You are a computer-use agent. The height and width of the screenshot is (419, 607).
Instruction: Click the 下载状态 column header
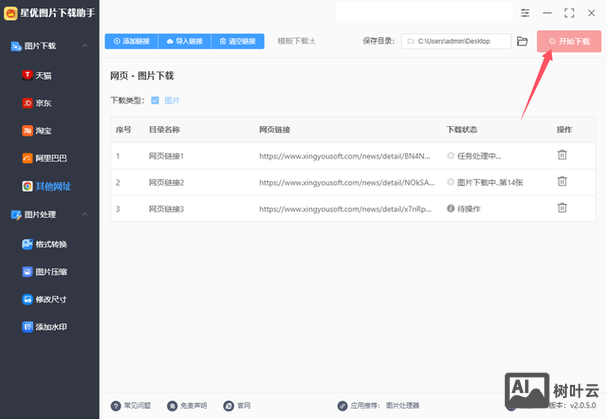461,129
